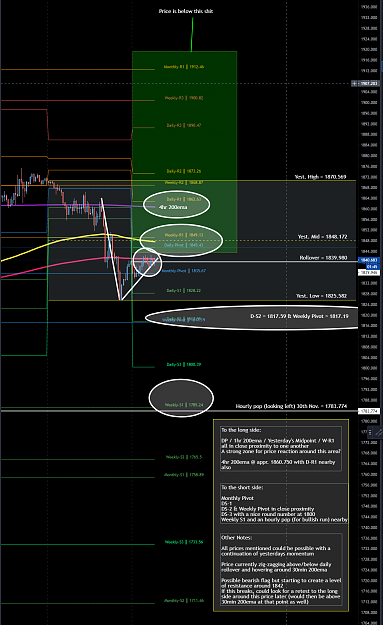Click the Weekly-R3 1900.82 pivot label
Viewport: 383px width, 625px height.
tap(184, 98)
